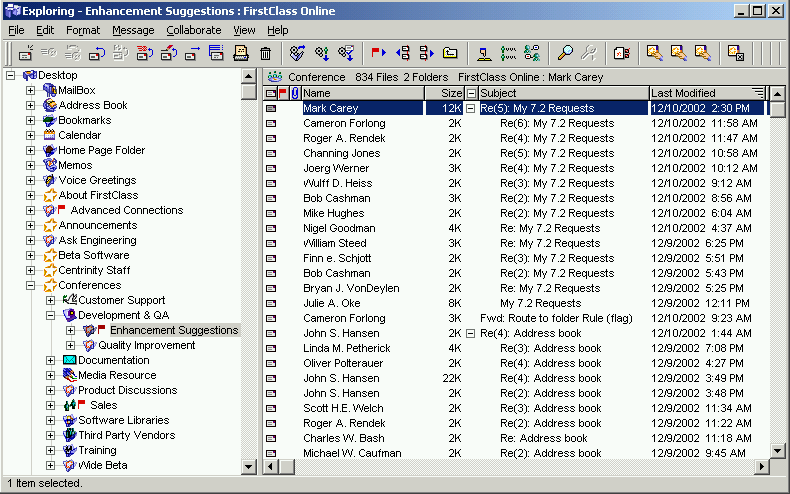Select Product Discussions in the tree
Image resolution: width=790 pixels, height=494 pixels.
click(x=127, y=390)
